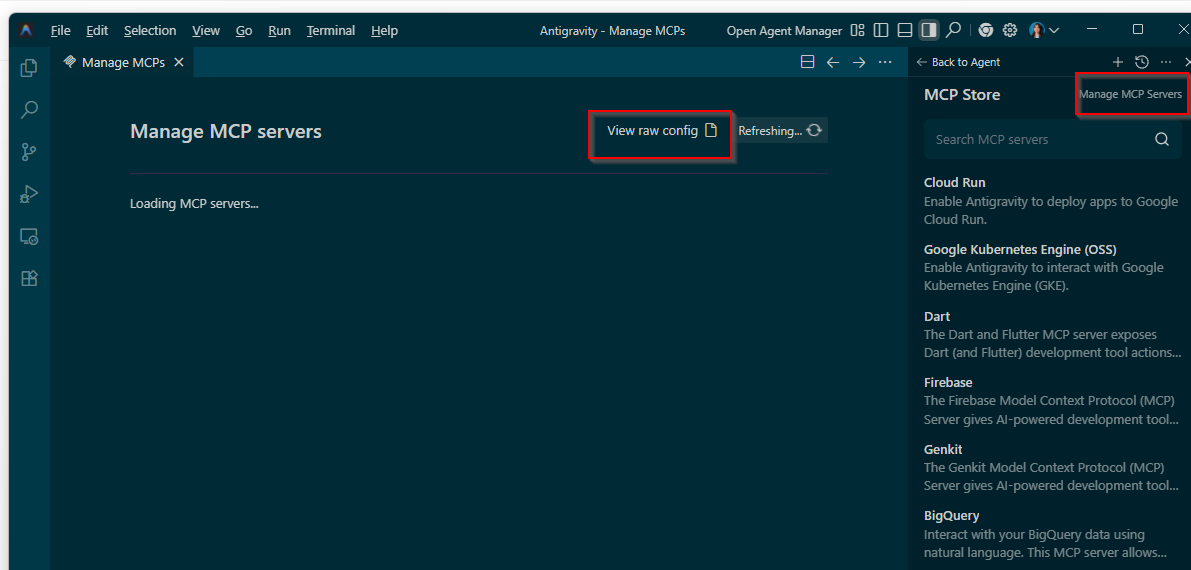Open the Terminal menu

(x=330, y=30)
